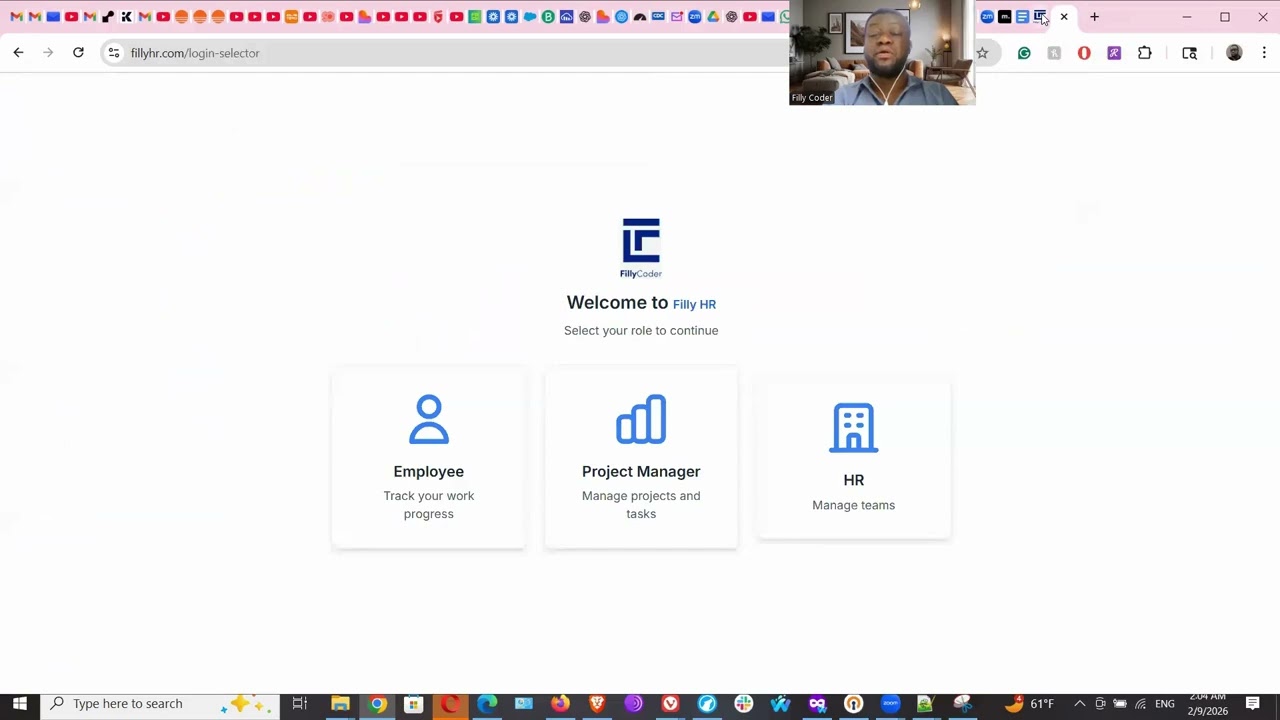Open network settings in system tray
Viewport: 1280px width, 720px height.
click(x=1140, y=704)
